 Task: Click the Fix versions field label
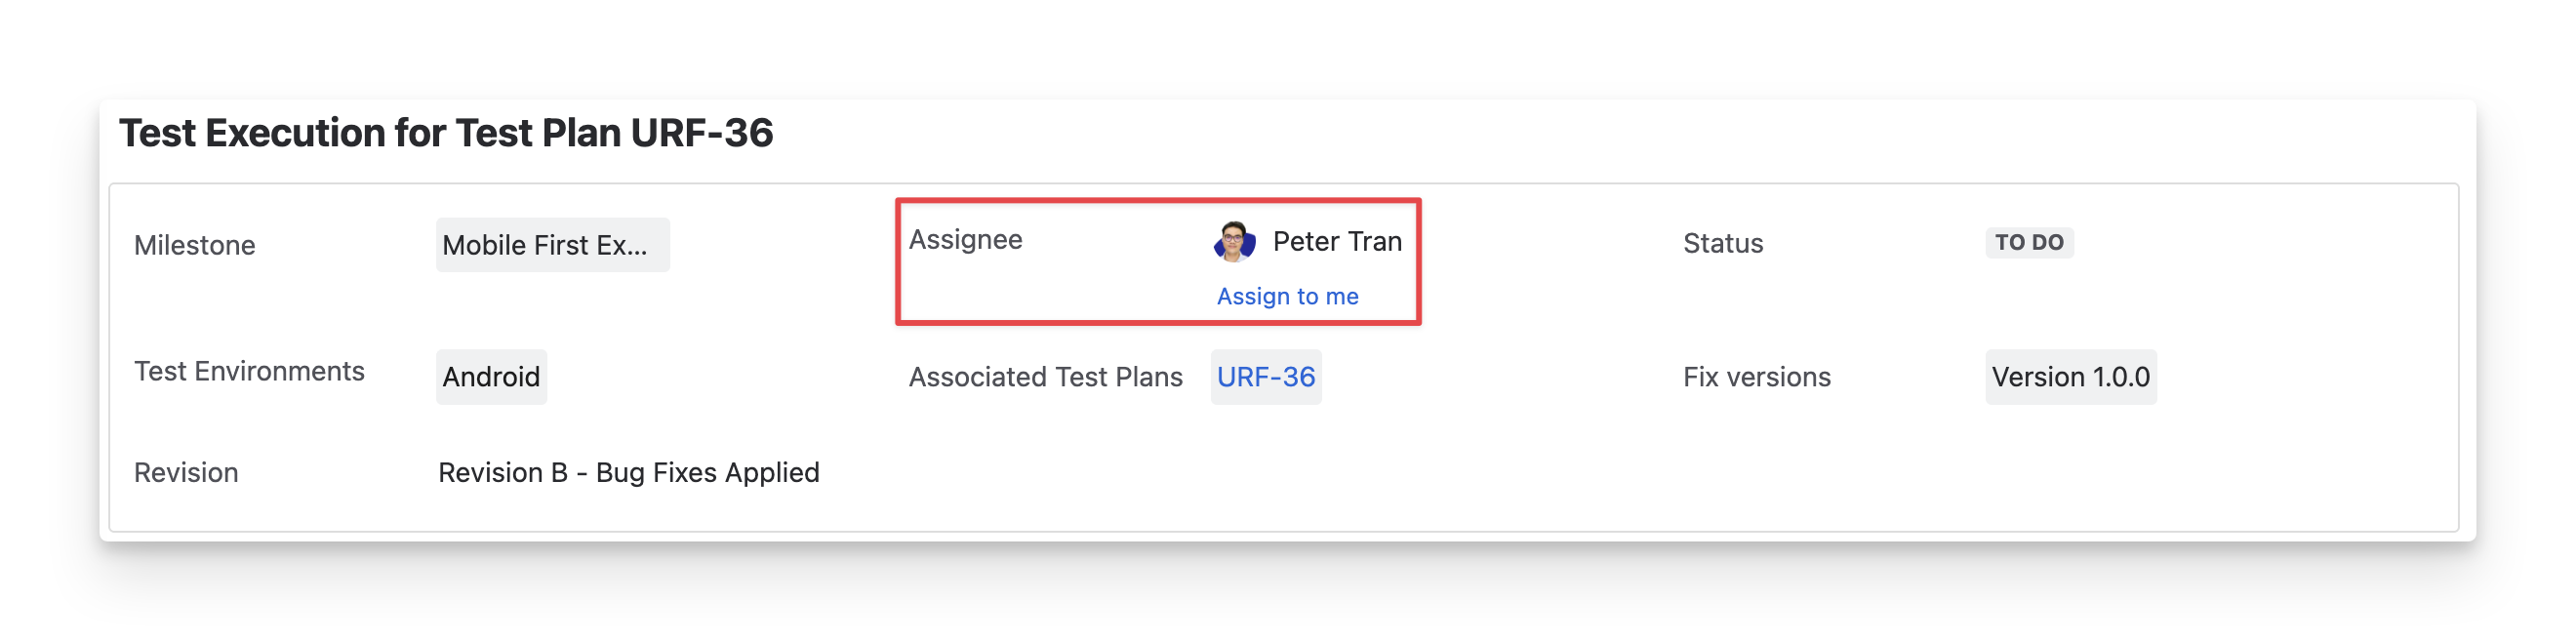1756,377
